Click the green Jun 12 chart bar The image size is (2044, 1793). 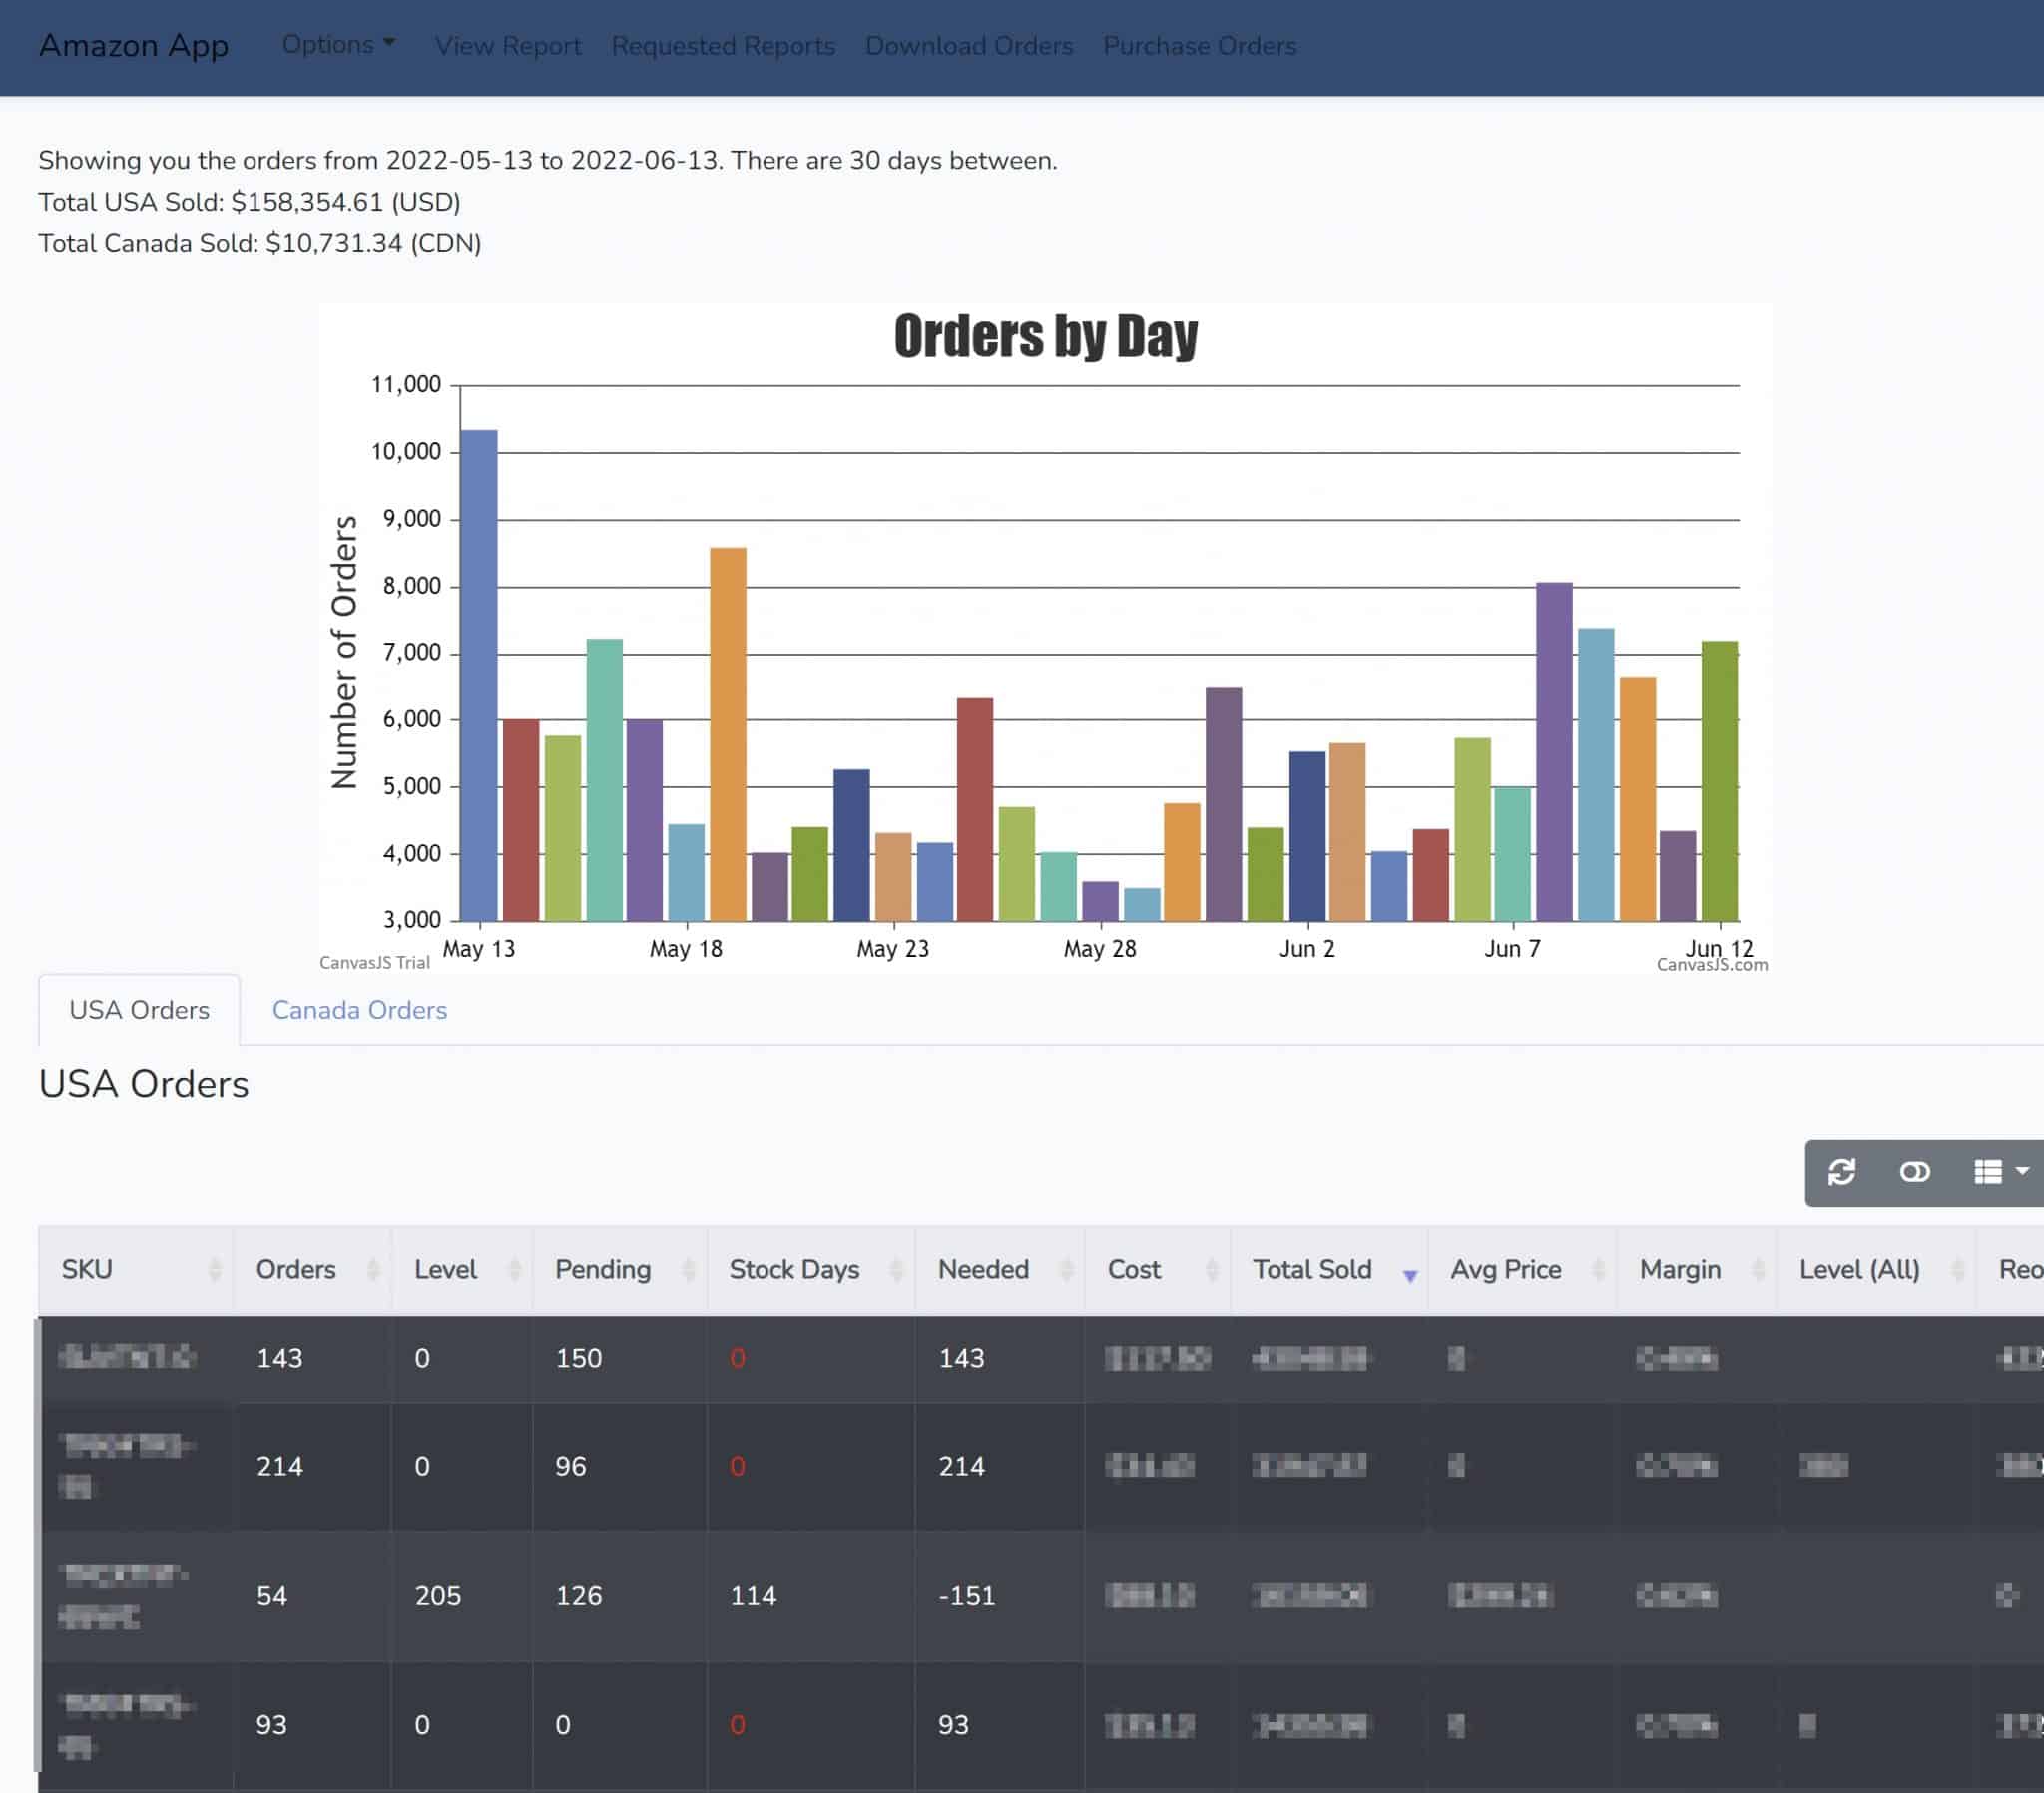[1720, 780]
